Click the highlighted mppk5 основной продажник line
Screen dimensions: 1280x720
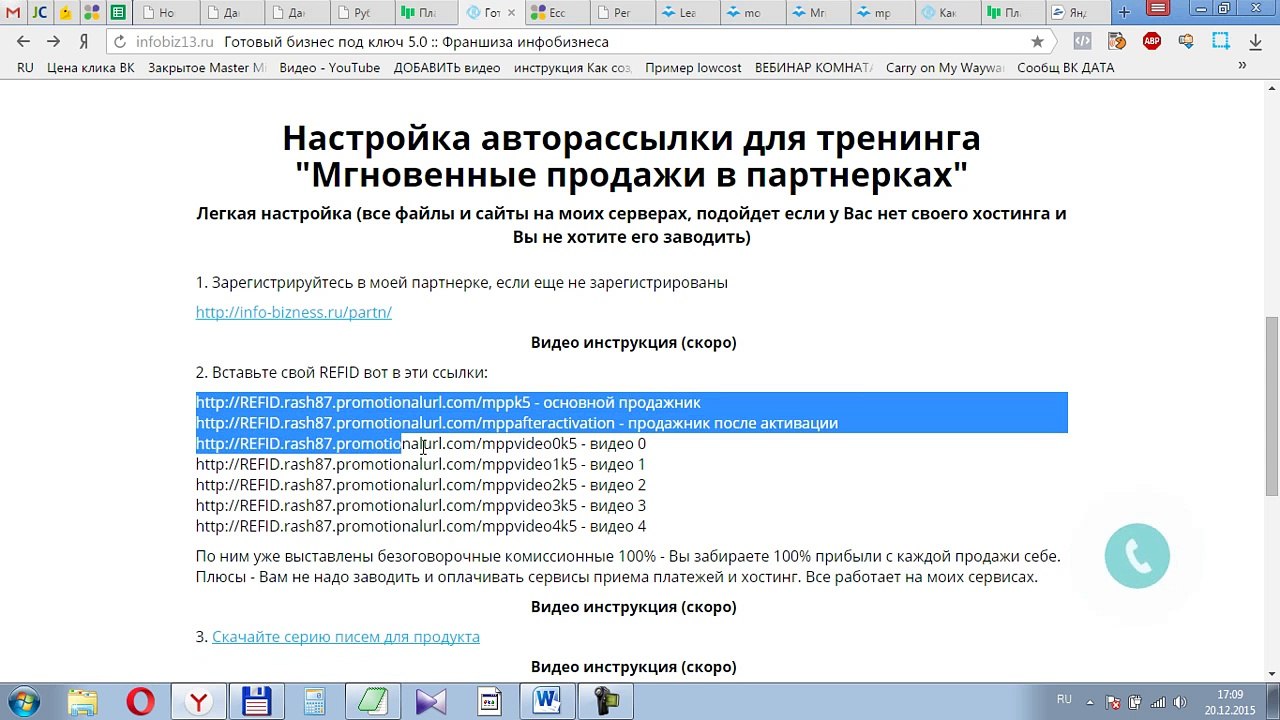pyautogui.click(x=448, y=402)
